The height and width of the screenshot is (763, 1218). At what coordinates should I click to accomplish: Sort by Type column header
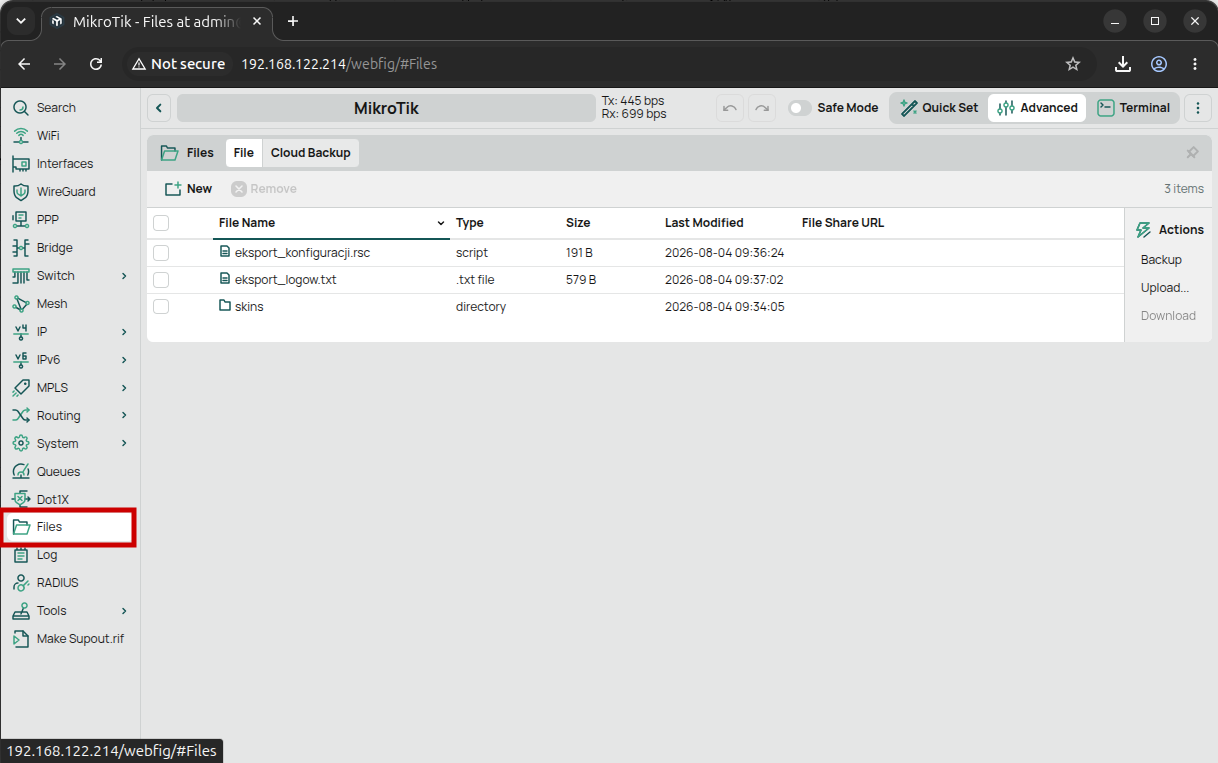(470, 223)
